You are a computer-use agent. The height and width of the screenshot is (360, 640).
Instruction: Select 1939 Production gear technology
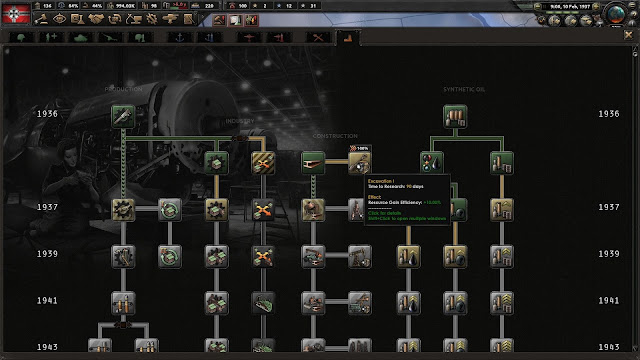123,256
